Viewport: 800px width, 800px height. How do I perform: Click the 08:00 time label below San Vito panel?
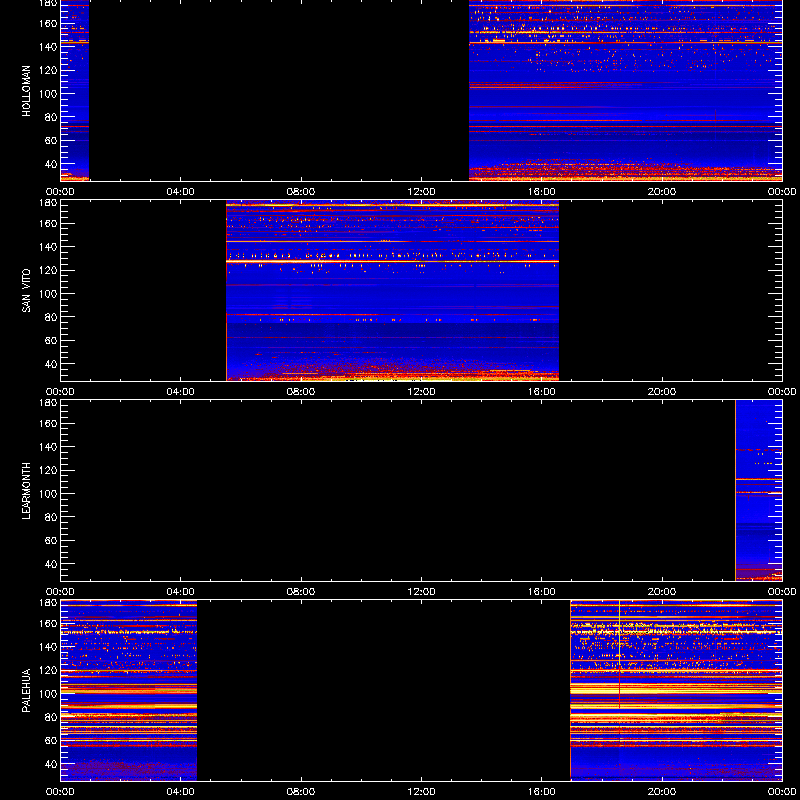coord(301,392)
